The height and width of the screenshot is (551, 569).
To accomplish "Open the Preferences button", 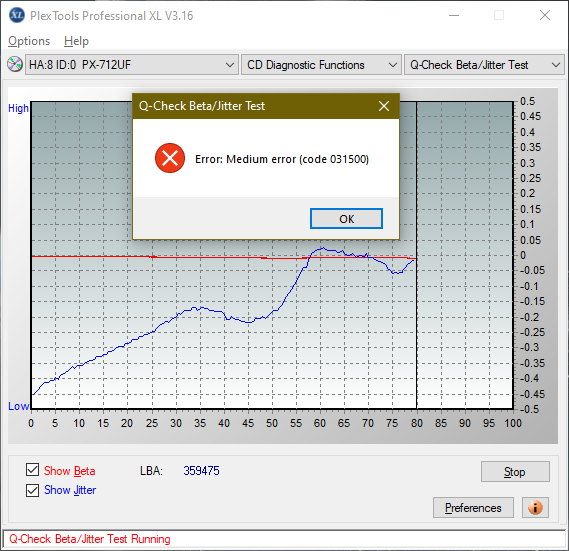I will coord(473,507).
